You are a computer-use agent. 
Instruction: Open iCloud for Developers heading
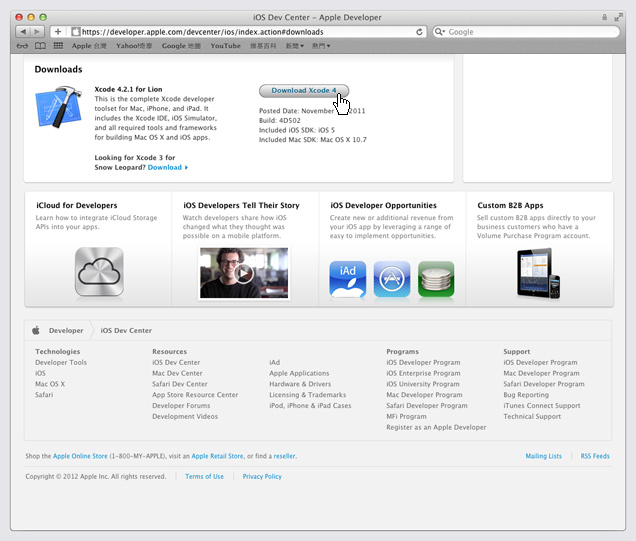(x=77, y=205)
